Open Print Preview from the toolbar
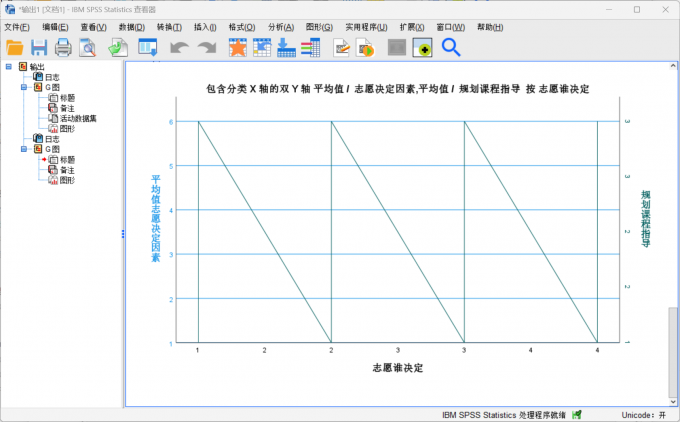This screenshot has height=422, width=680. pyautogui.click(x=88, y=47)
